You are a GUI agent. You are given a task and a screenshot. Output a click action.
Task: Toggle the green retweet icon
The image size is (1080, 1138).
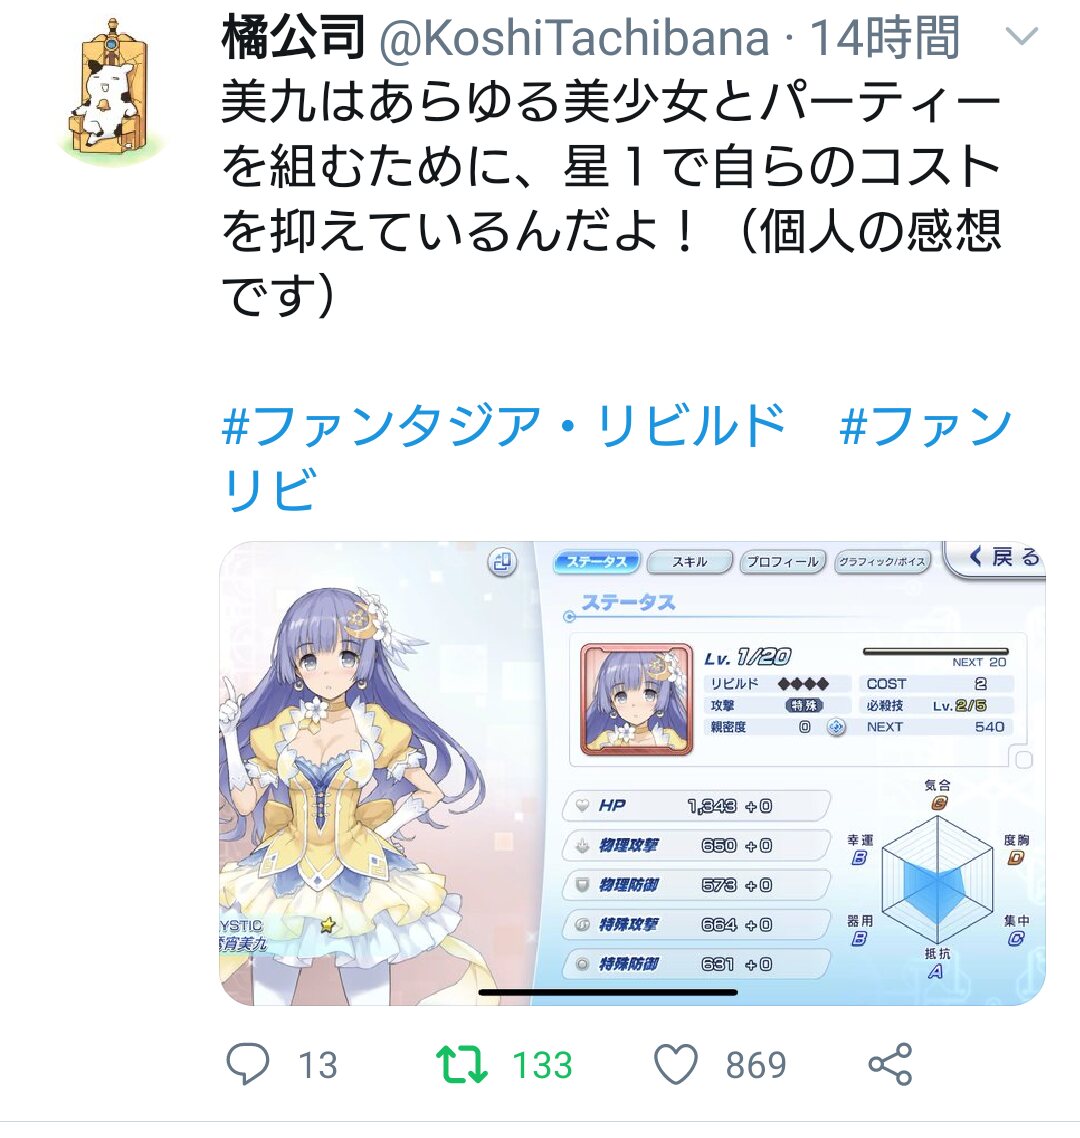[x=462, y=1064]
